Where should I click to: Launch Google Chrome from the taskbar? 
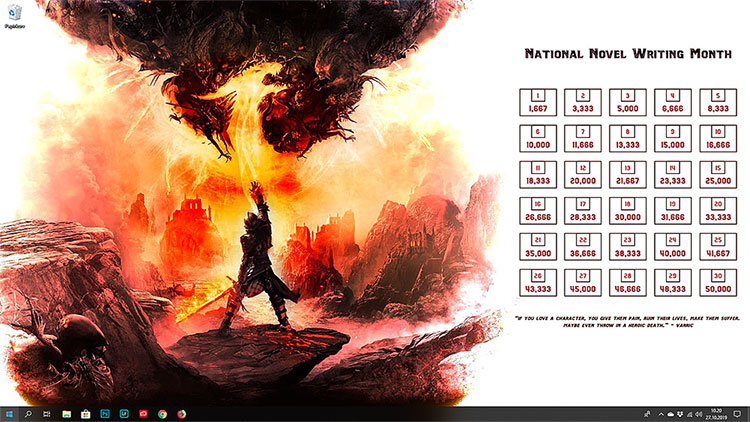(x=162, y=414)
